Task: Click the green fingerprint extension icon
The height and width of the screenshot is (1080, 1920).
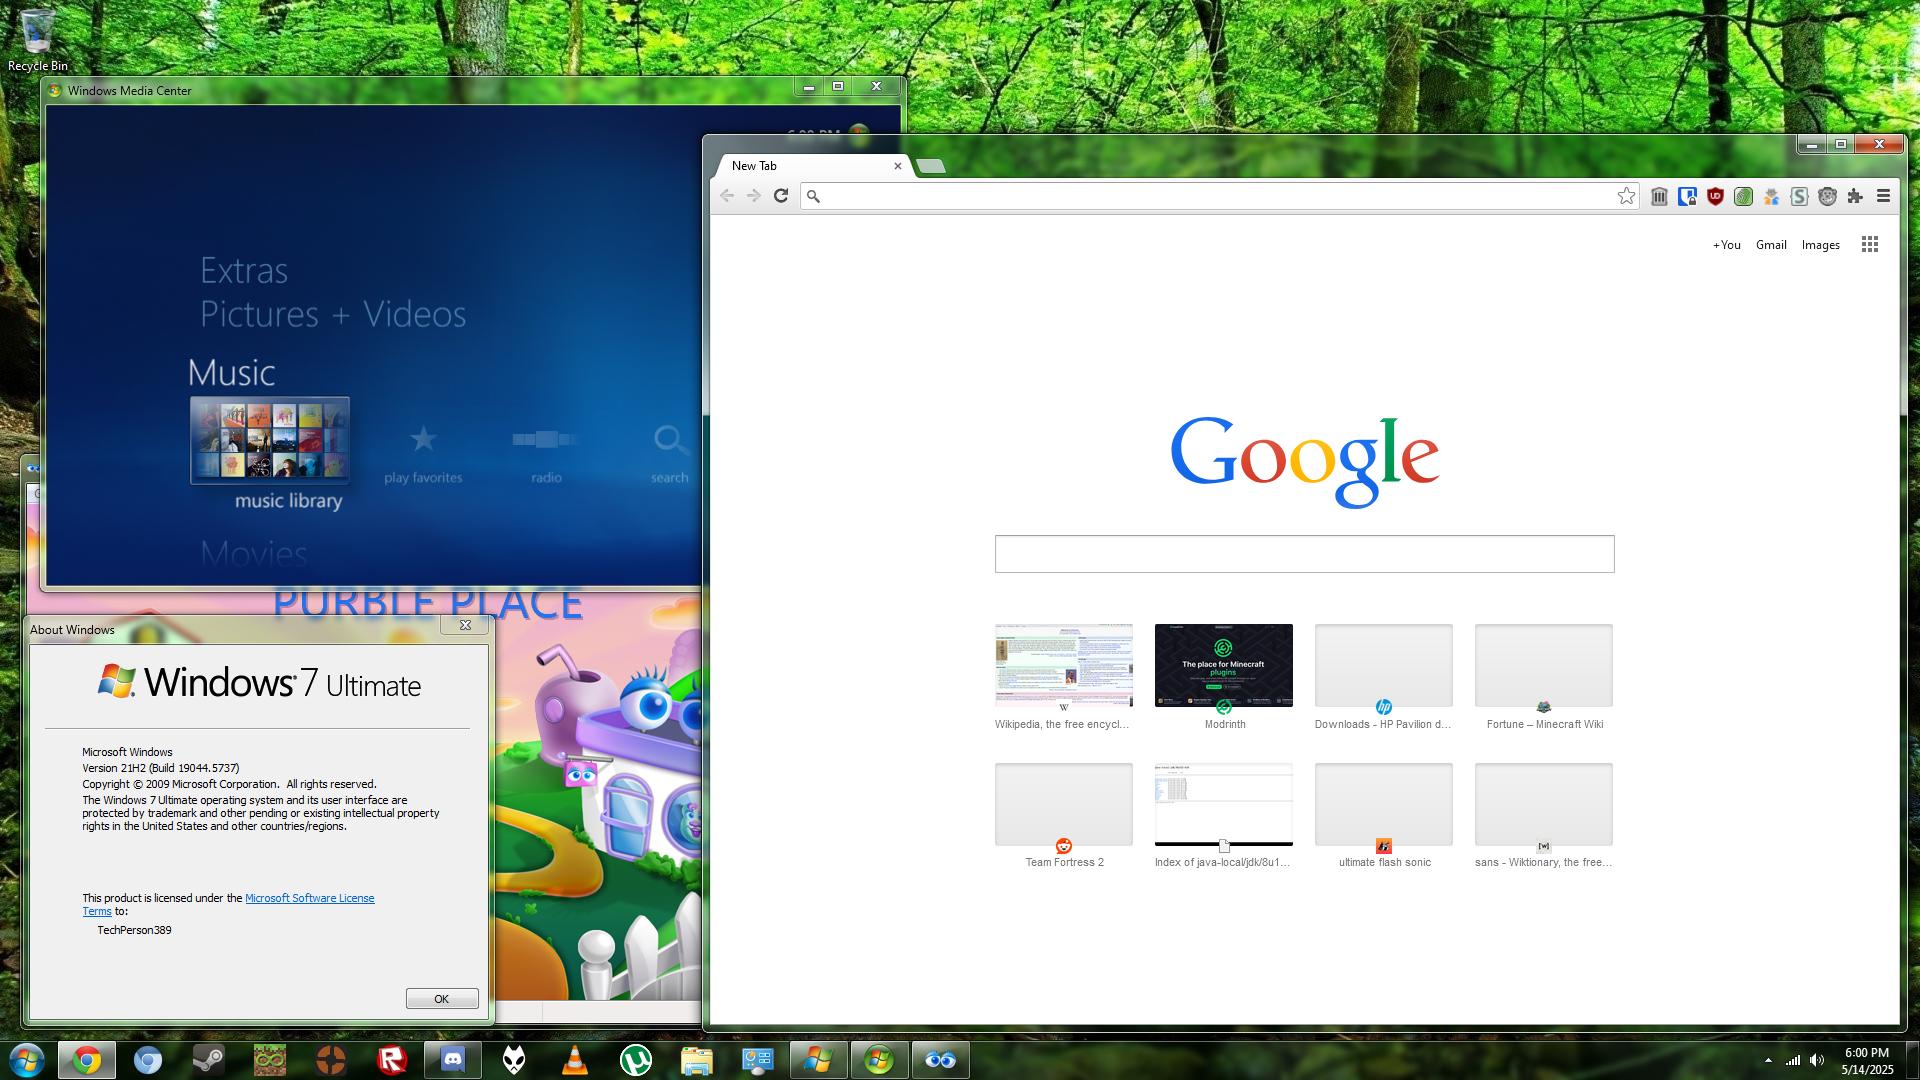Action: coord(1743,196)
